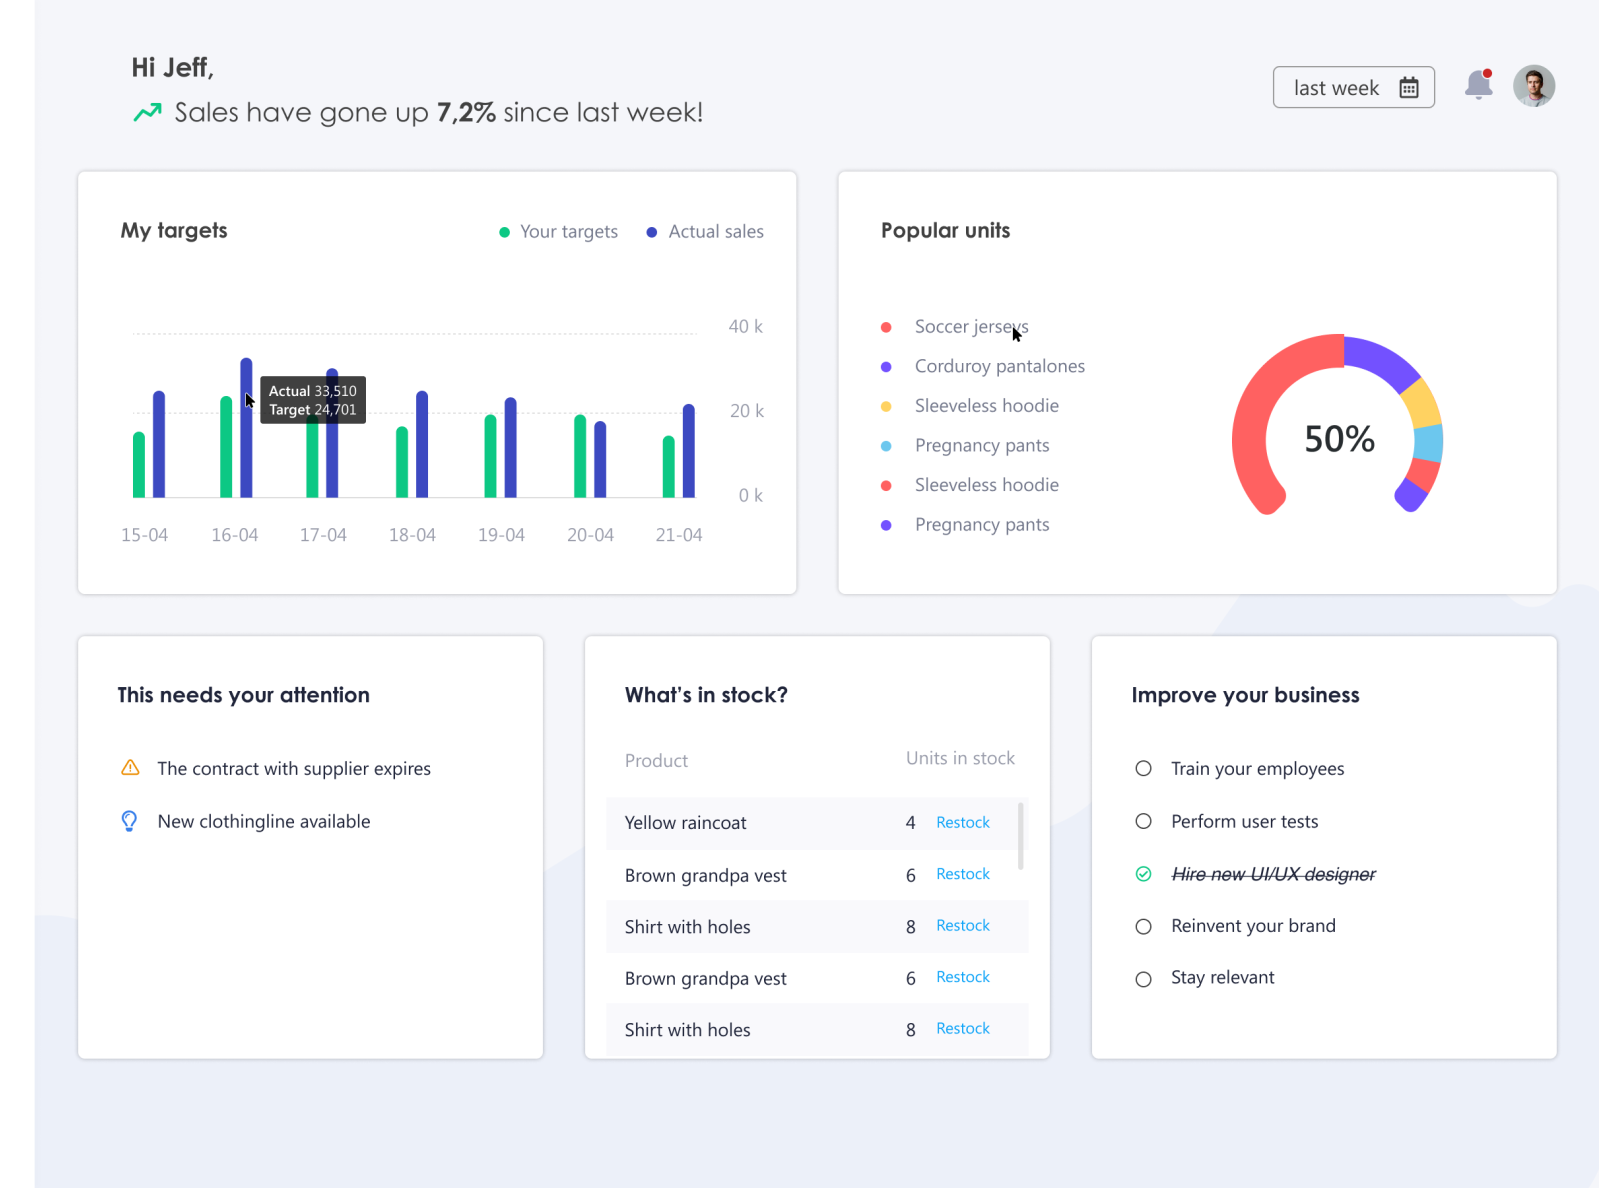Click the scrollbar in the stock list
1599x1188 pixels.
point(1021,835)
